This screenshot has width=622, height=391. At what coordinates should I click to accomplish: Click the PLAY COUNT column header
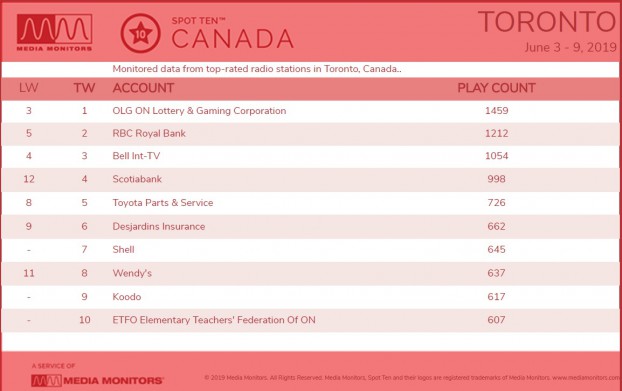[496, 88]
